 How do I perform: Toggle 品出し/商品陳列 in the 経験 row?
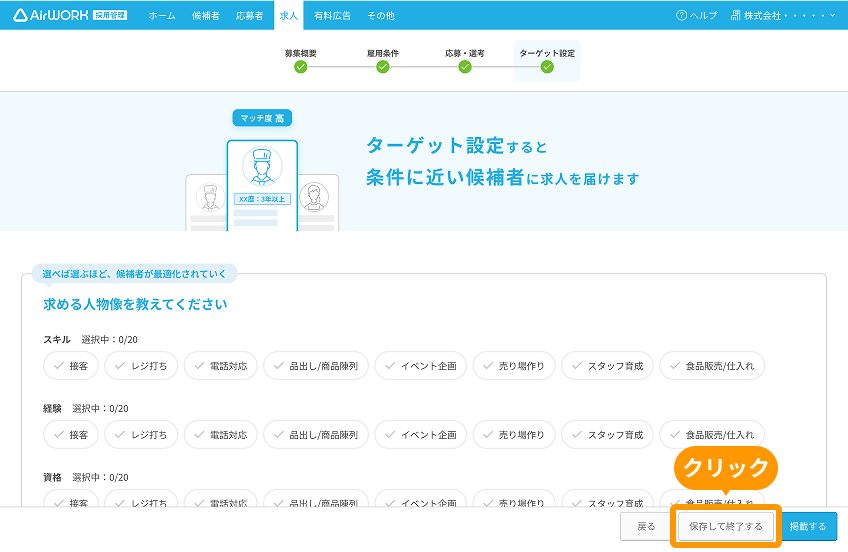click(x=316, y=435)
